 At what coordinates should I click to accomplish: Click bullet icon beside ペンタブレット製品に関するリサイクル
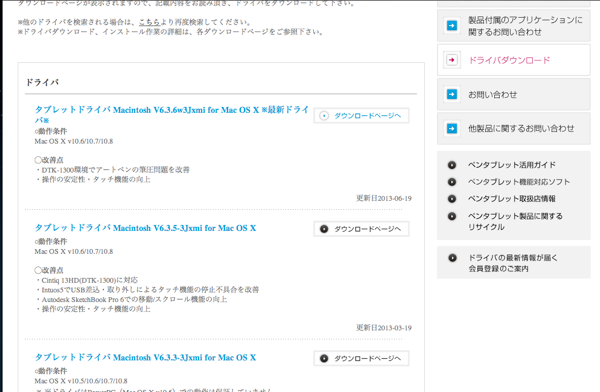coord(452,216)
